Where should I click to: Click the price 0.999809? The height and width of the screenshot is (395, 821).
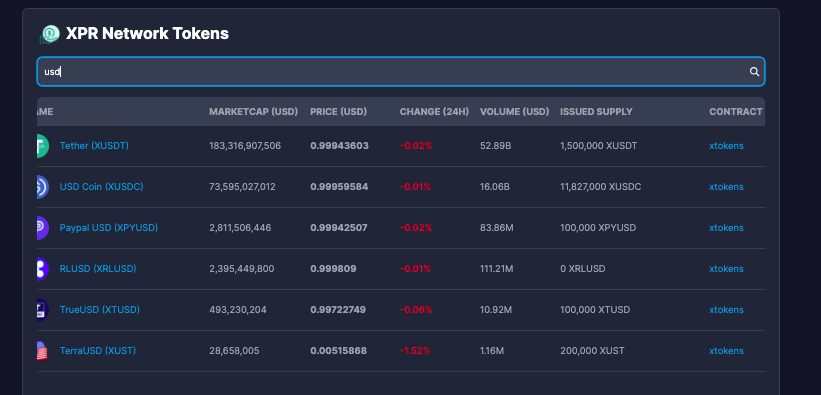(x=333, y=269)
